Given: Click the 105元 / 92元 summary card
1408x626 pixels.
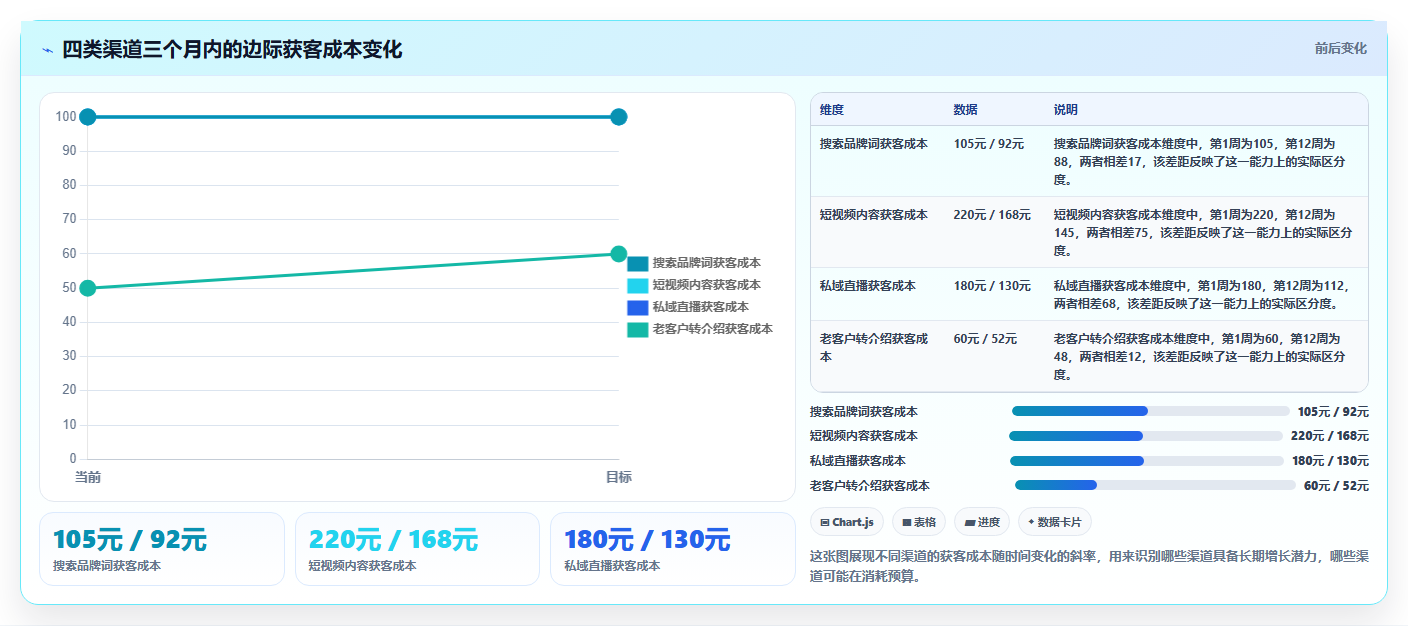Looking at the screenshot, I should pyautogui.click(x=162, y=549).
